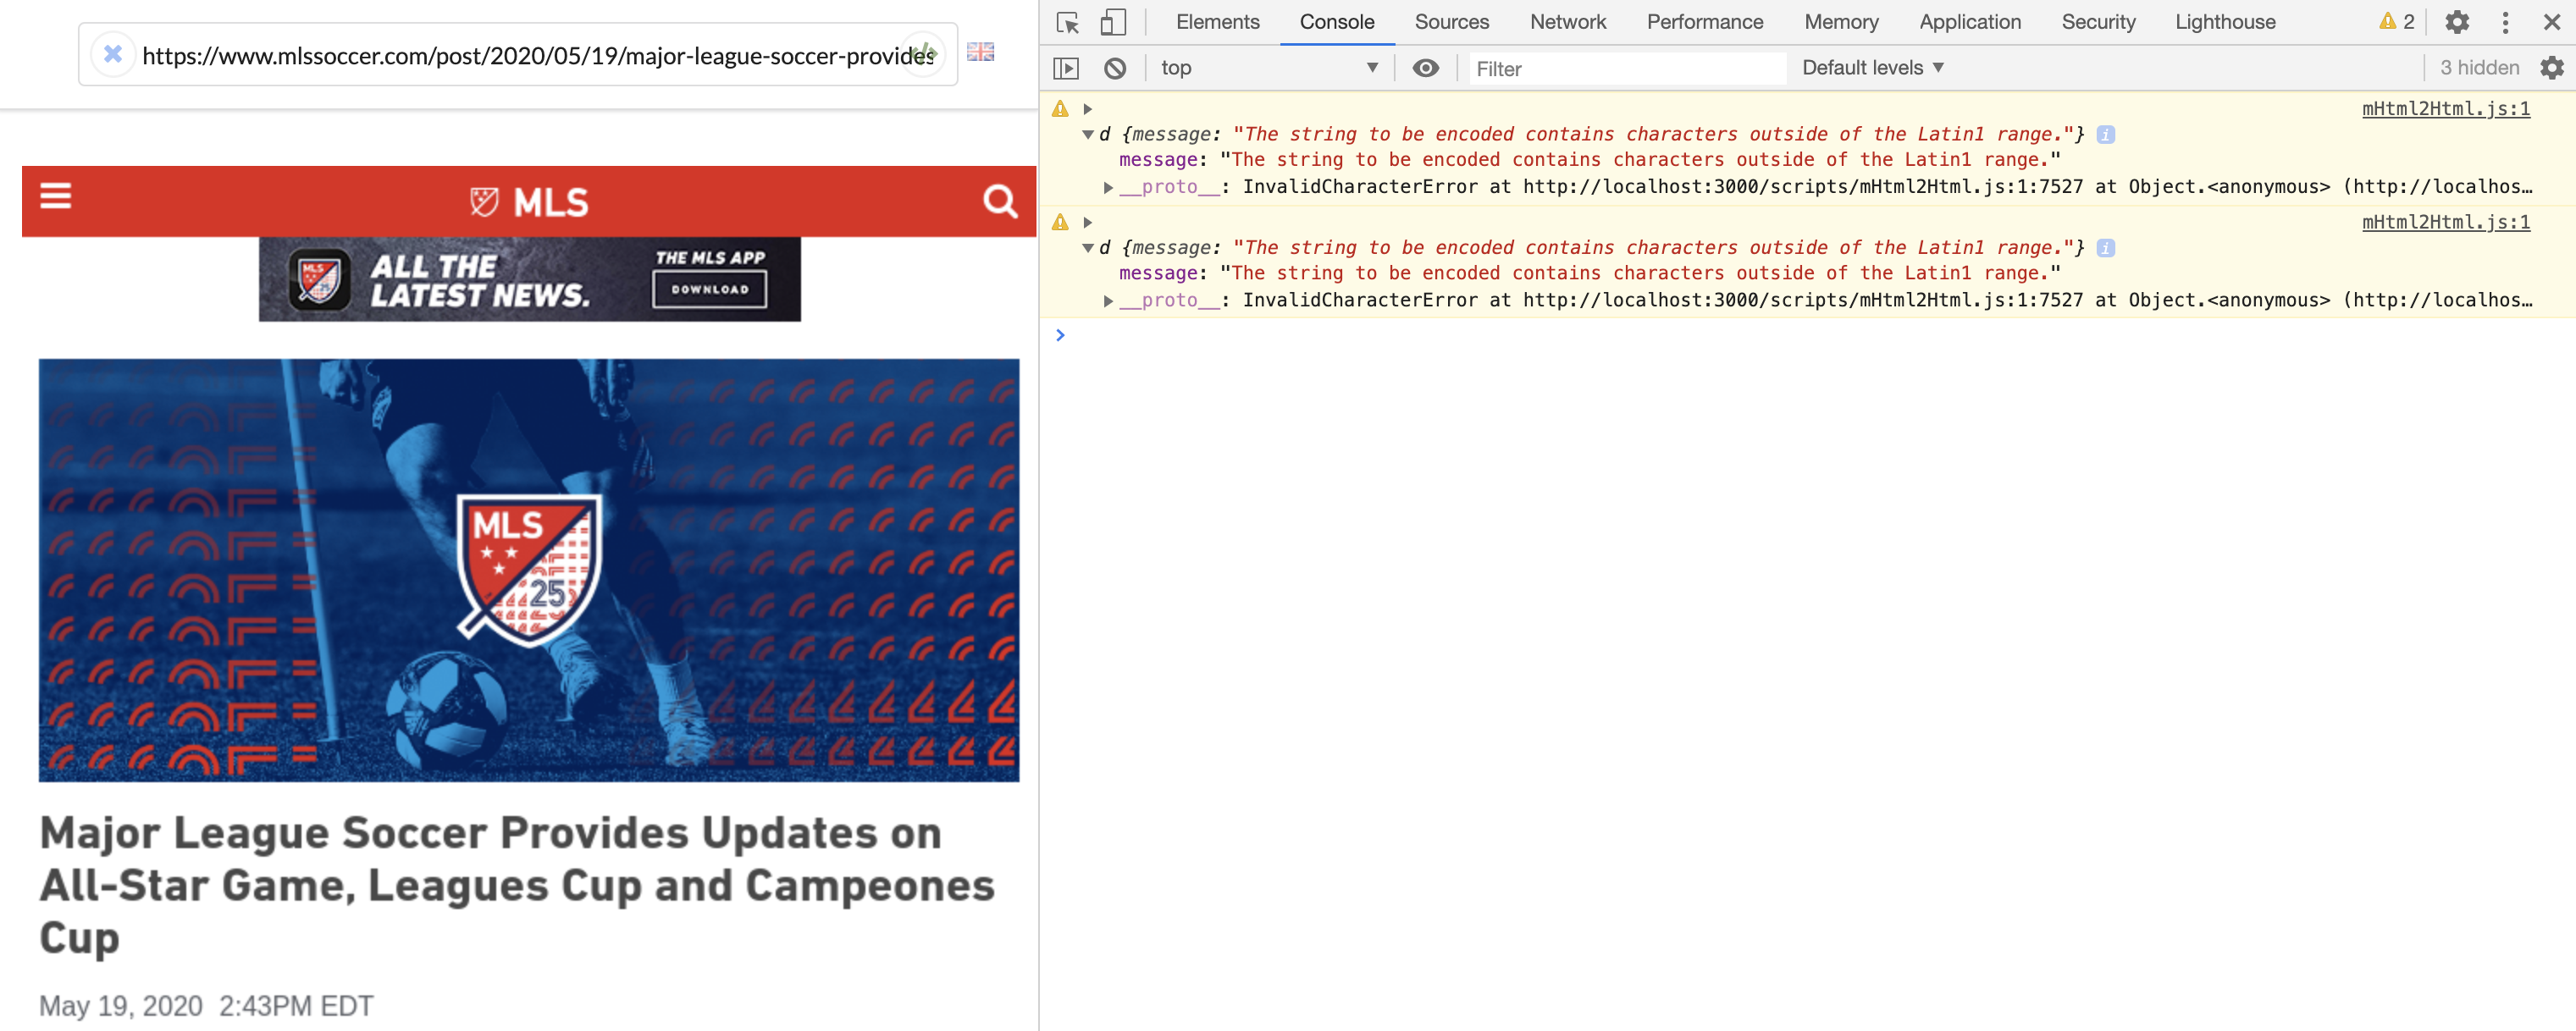Open the Default levels dropdown
This screenshot has width=2576, height=1031.
point(1872,68)
